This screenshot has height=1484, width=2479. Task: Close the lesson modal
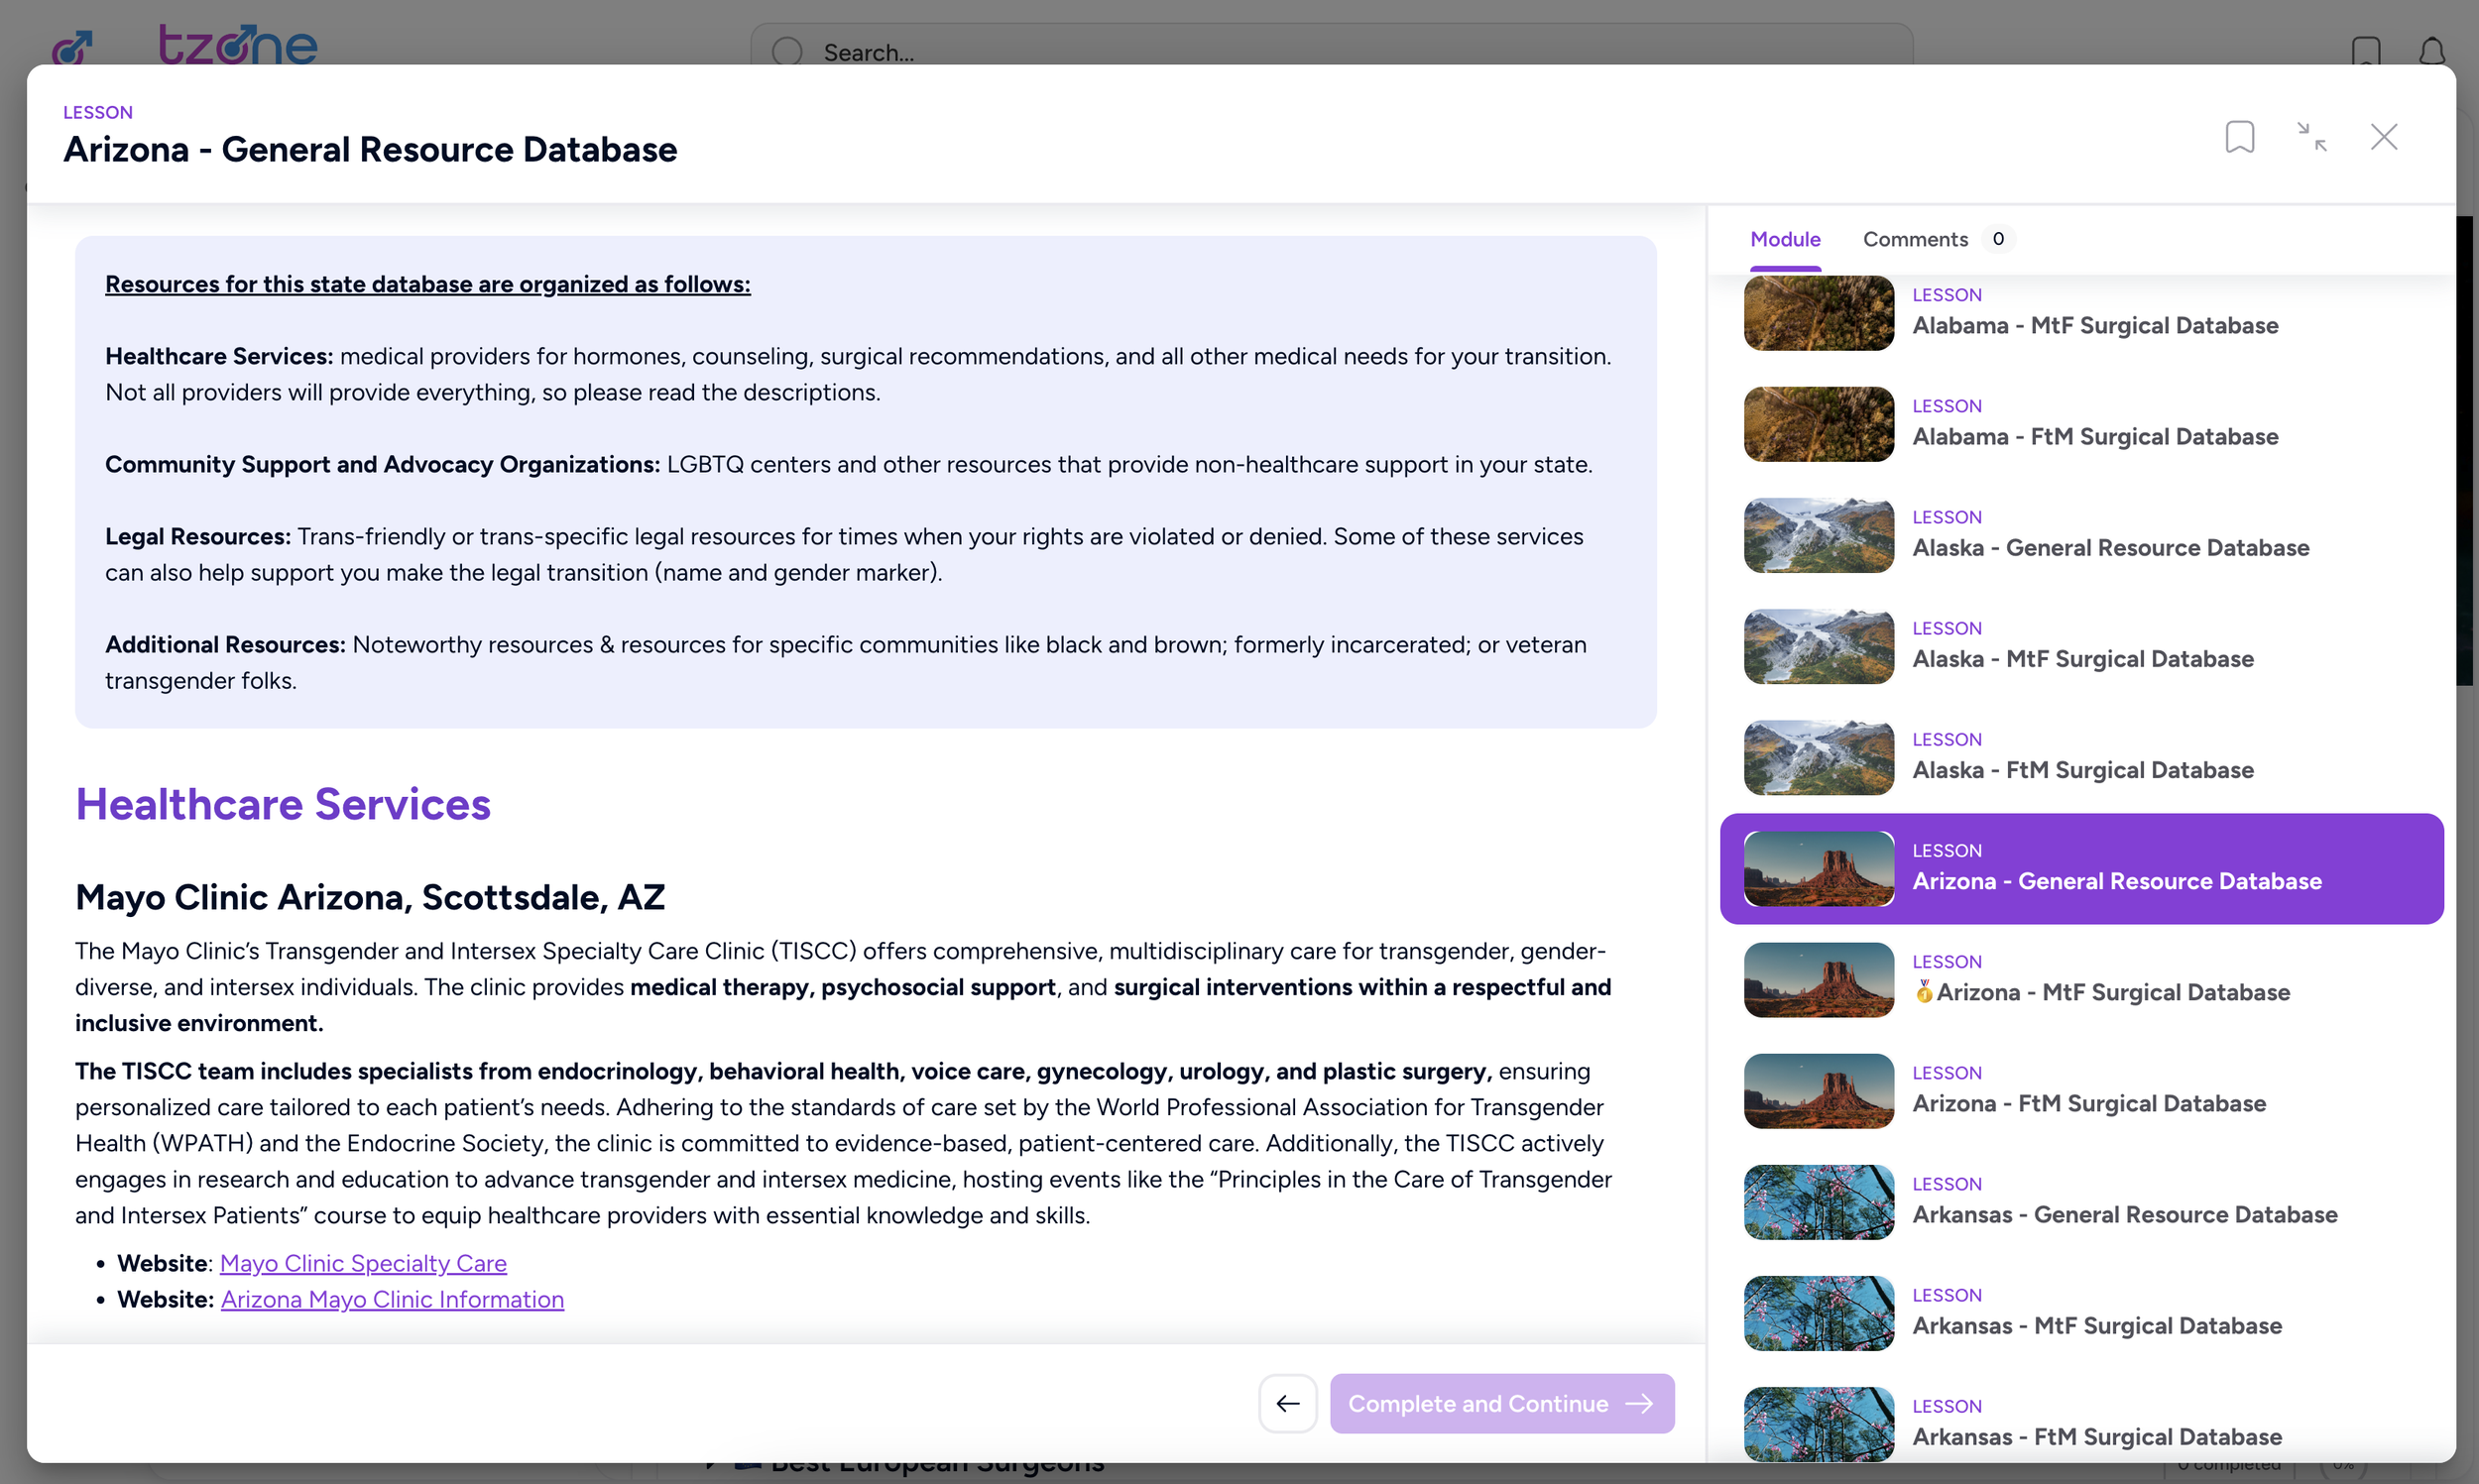point(2383,137)
